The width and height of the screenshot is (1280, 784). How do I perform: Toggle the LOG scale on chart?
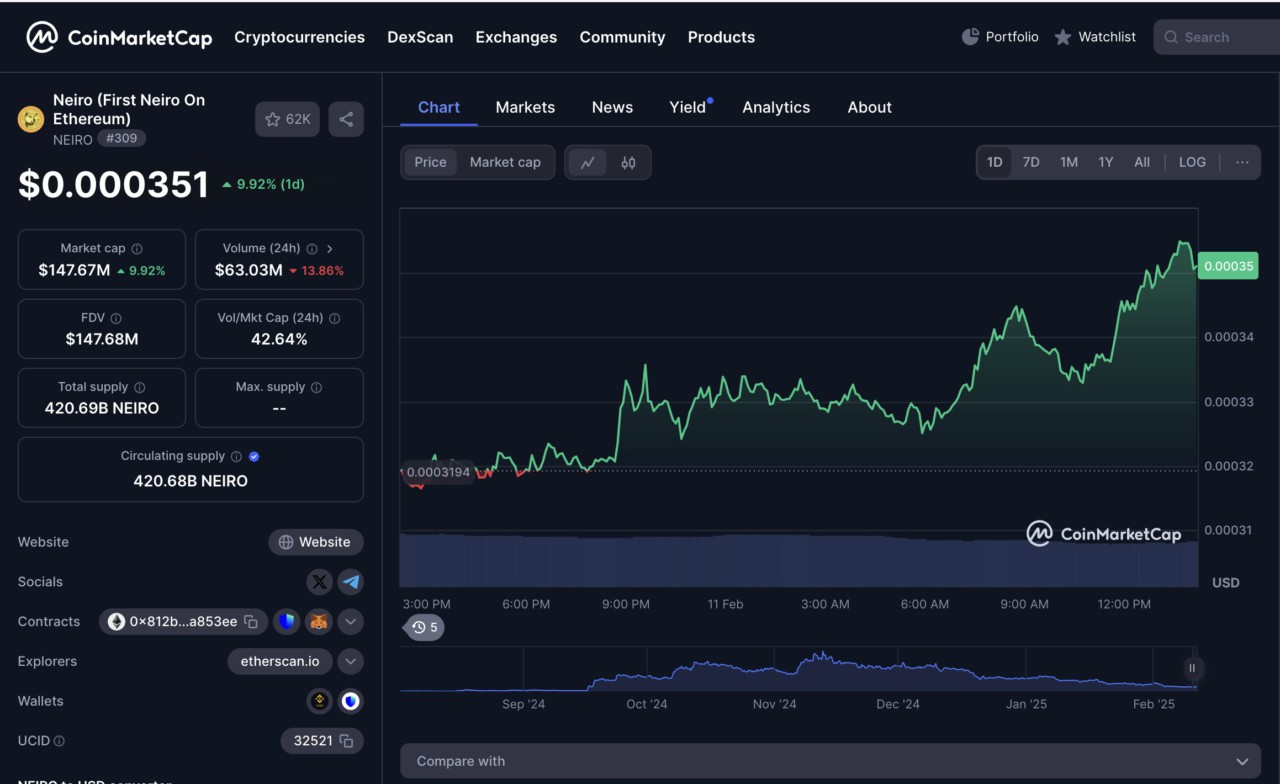tap(1192, 162)
